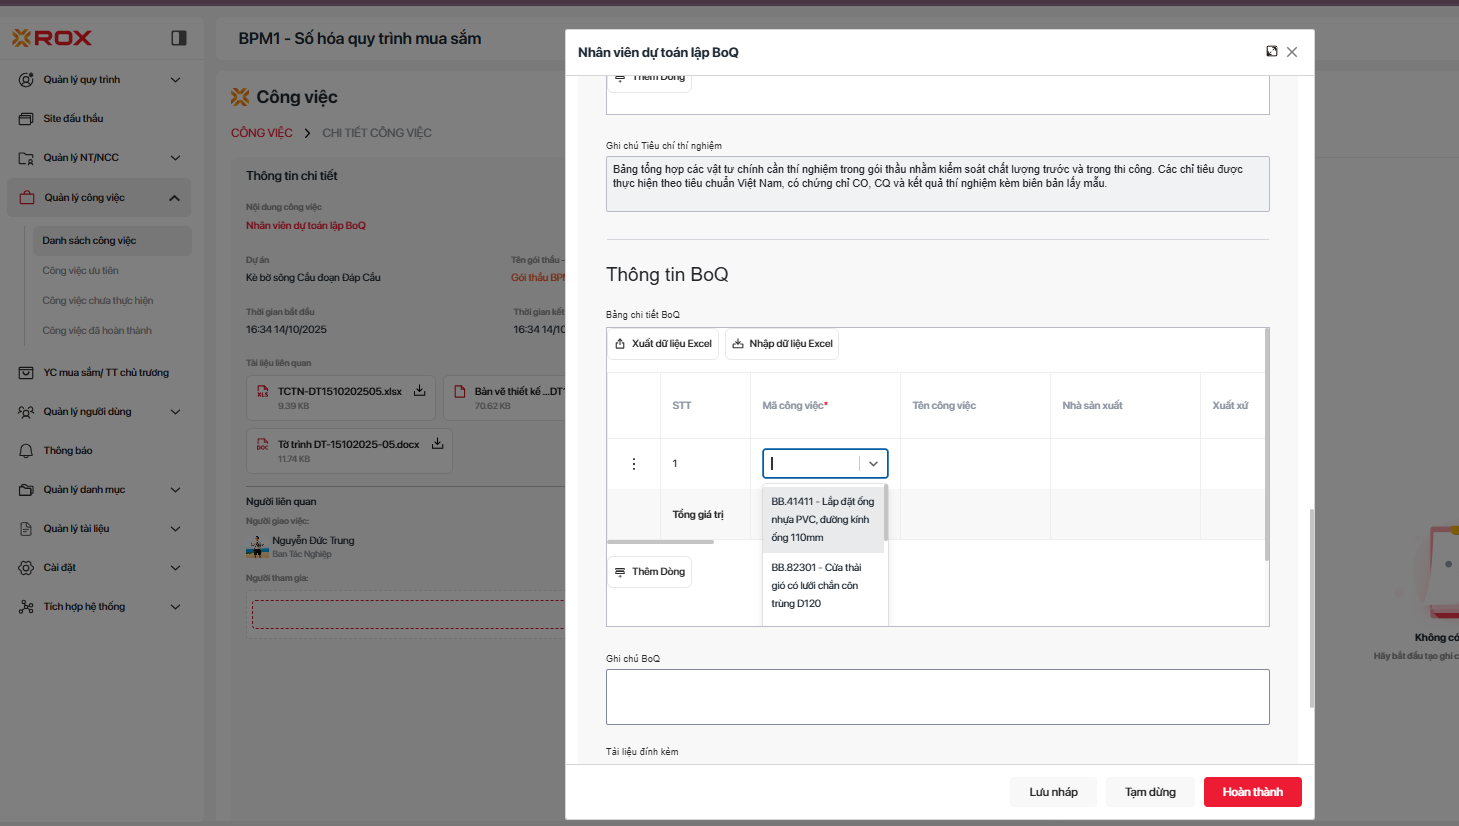Select option BB.82301 Cửa thải gió

point(815,586)
